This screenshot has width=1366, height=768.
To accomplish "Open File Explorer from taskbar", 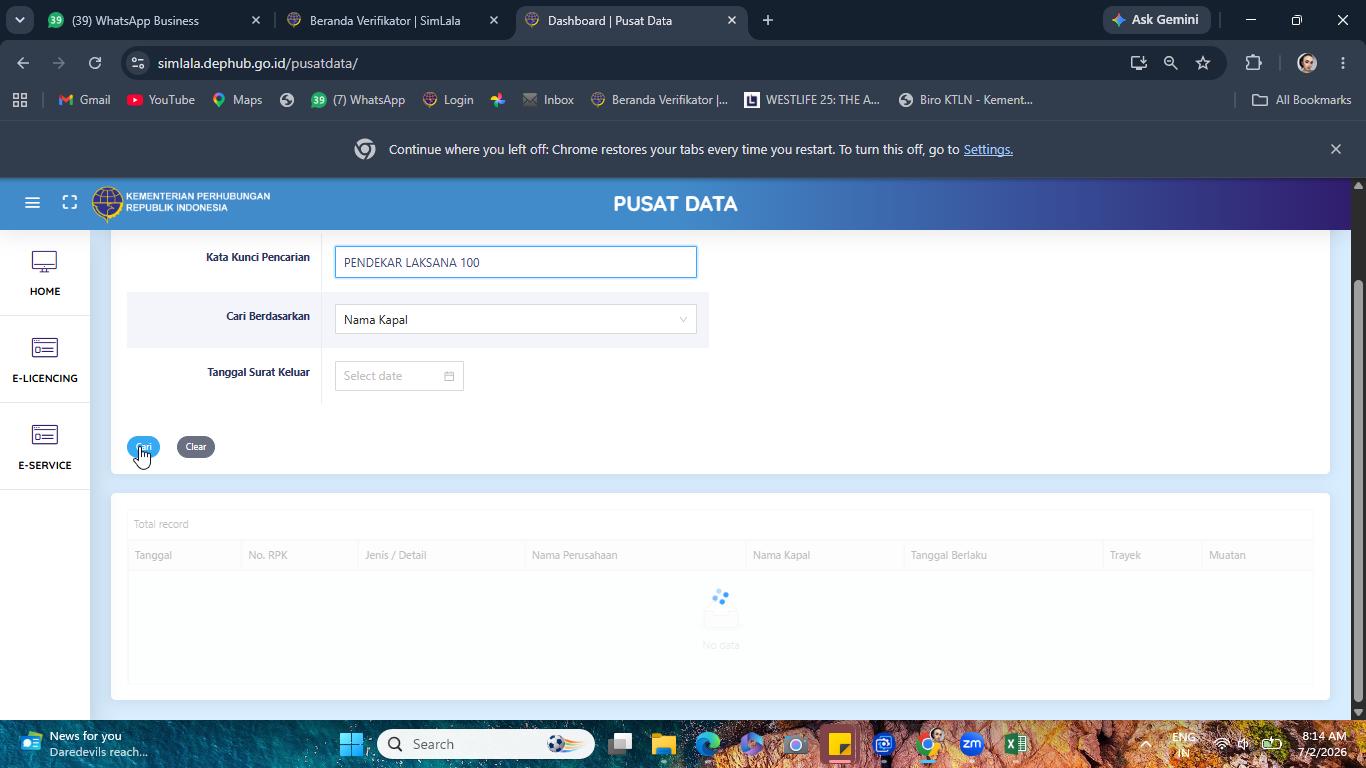I will click(x=664, y=744).
